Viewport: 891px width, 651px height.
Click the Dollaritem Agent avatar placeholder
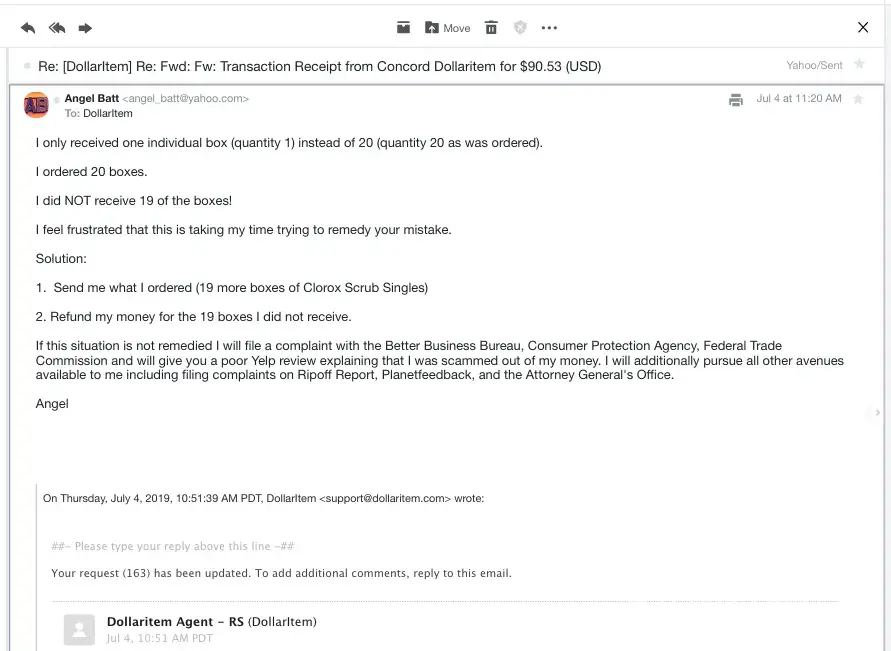79,629
